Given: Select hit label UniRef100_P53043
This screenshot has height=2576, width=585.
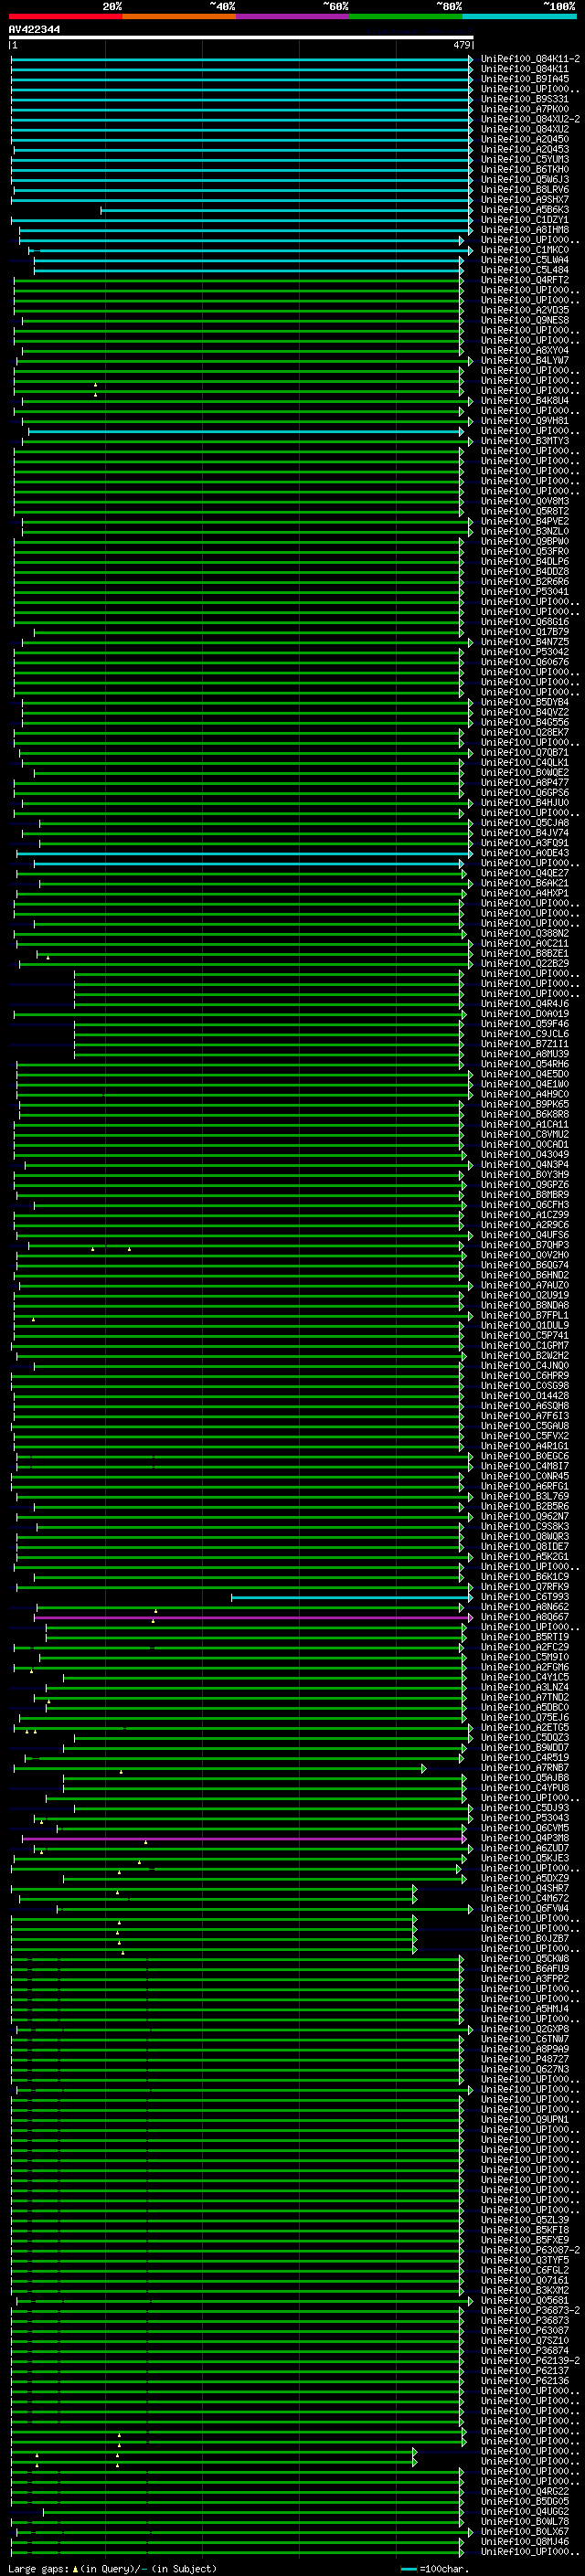Looking at the screenshot, I should click(x=525, y=1817).
